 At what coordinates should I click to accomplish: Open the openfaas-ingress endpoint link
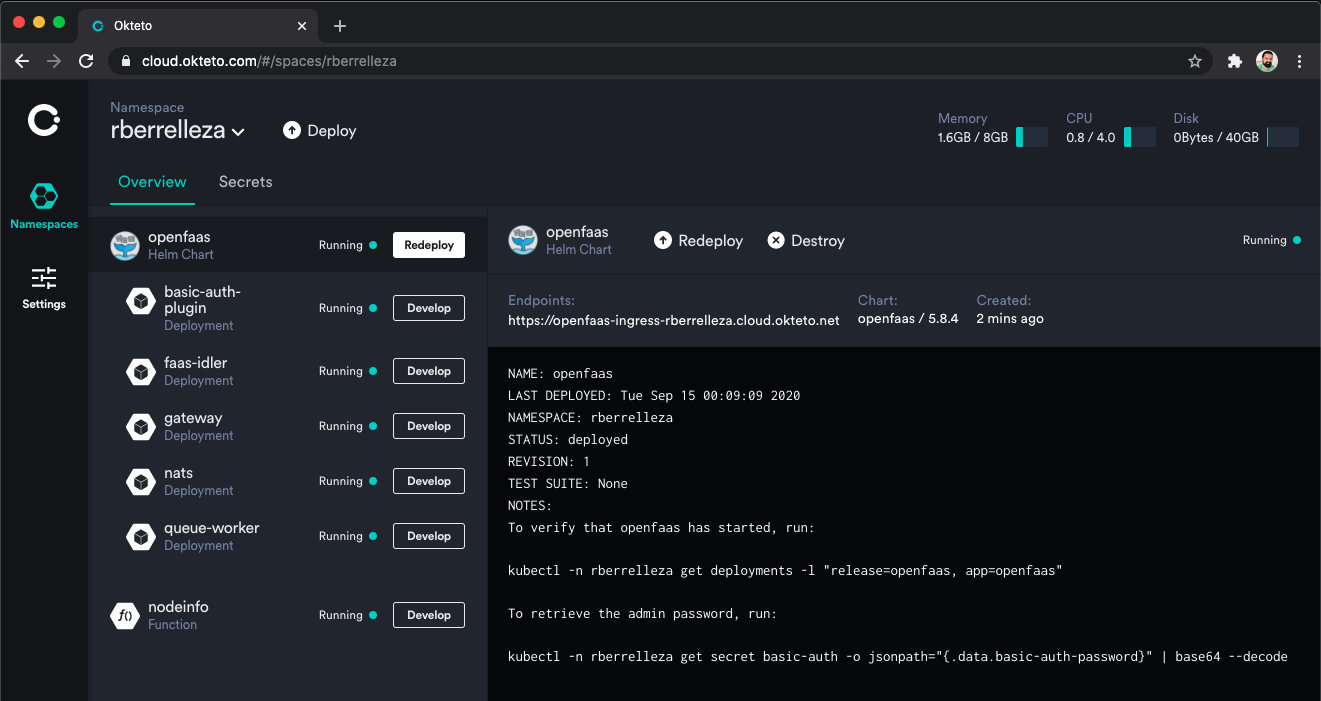[x=674, y=320]
